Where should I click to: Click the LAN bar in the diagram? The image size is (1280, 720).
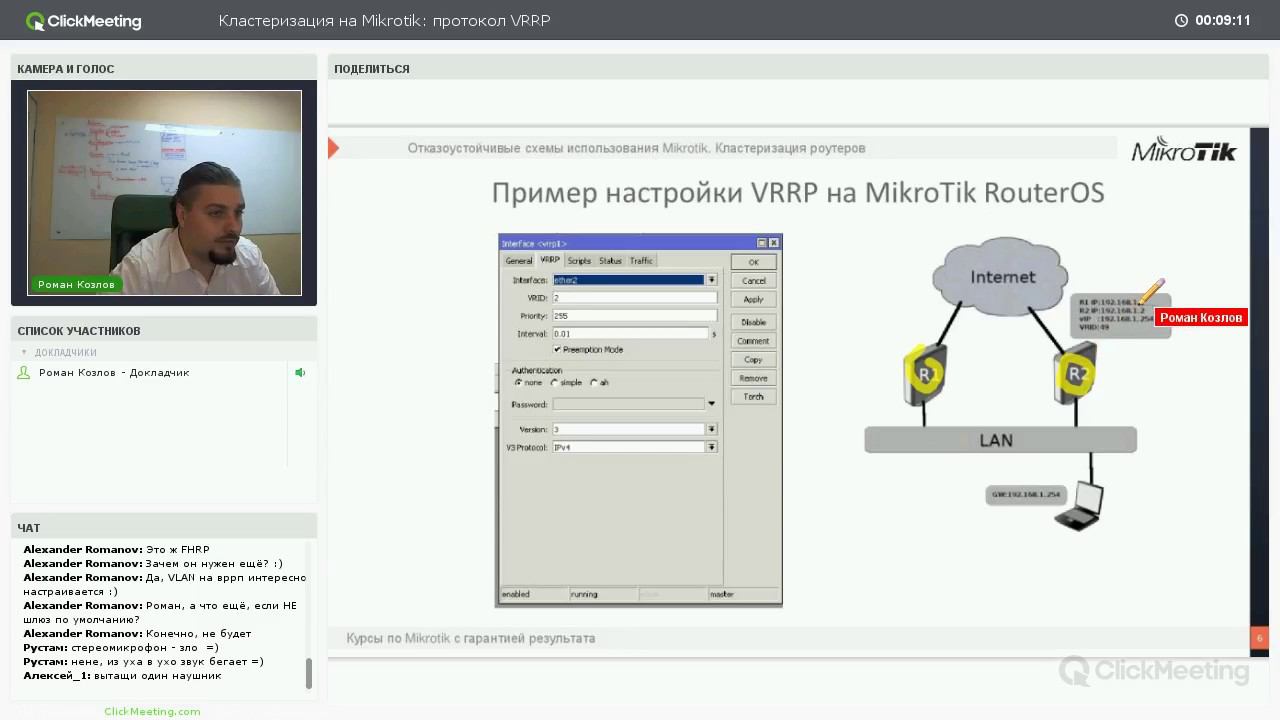point(1000,440)
